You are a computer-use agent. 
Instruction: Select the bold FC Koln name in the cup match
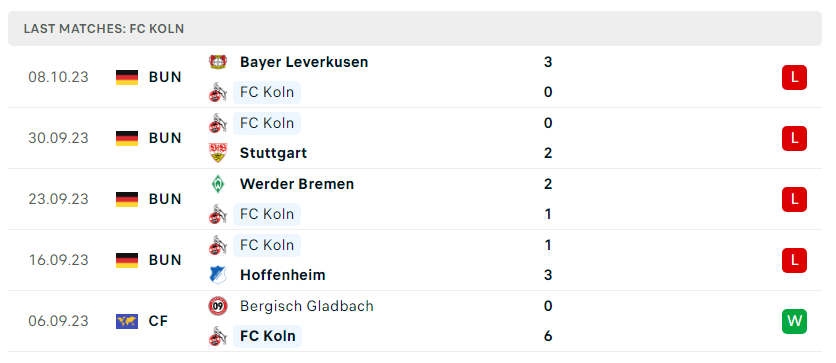point(268,336)
